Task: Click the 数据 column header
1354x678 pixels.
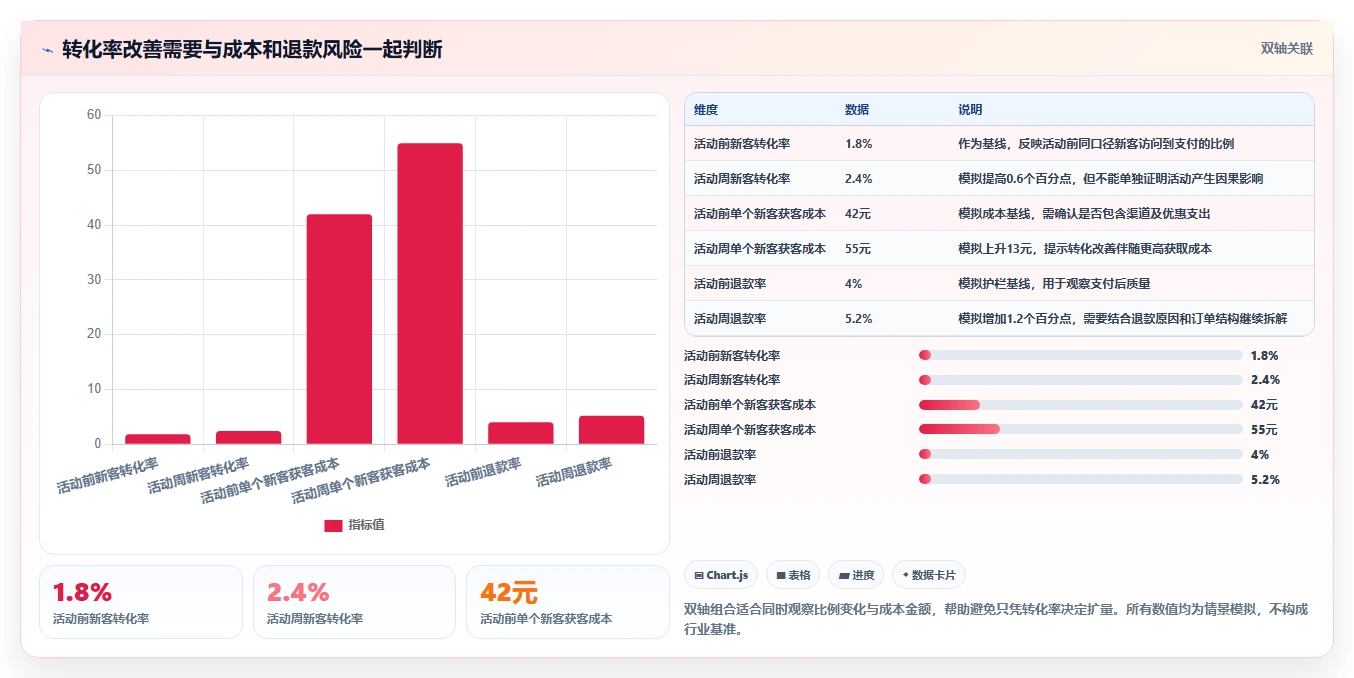Action: tap(857, 109)
